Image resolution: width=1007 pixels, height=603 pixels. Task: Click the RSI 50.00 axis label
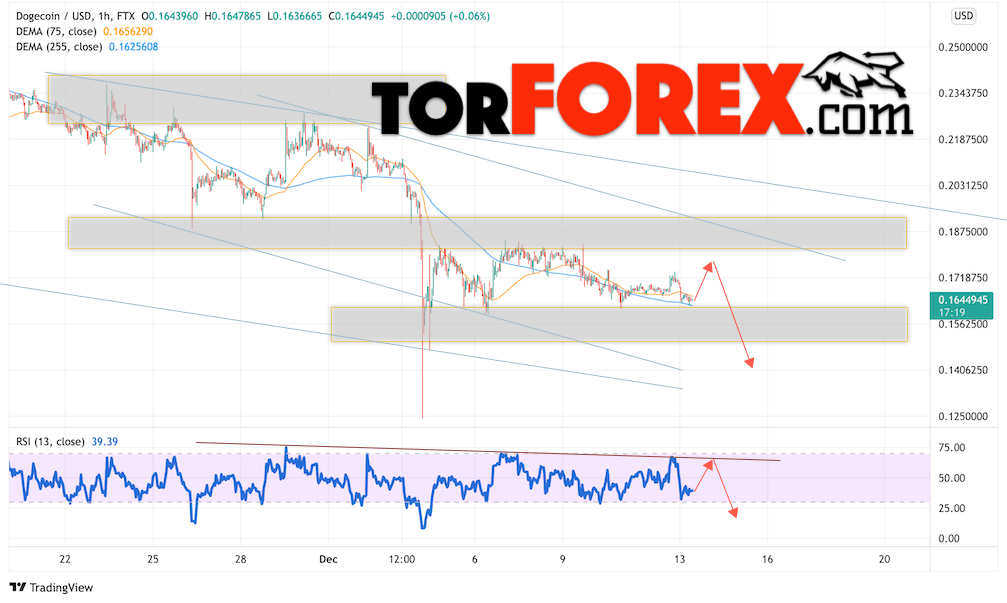(x=952, y=478)
